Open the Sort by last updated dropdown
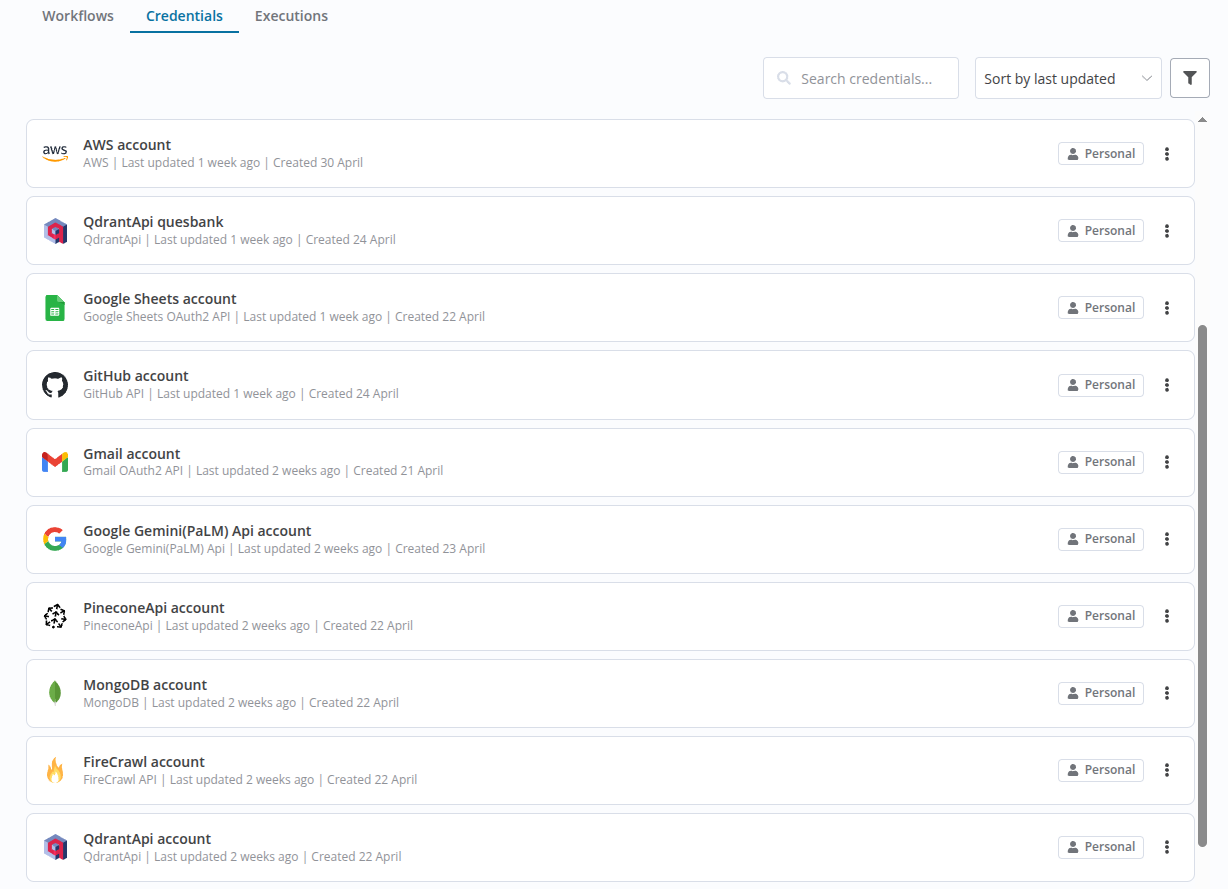This screenshot has width=1228, height=889. pyautogui.click(x=1067, y=78)
